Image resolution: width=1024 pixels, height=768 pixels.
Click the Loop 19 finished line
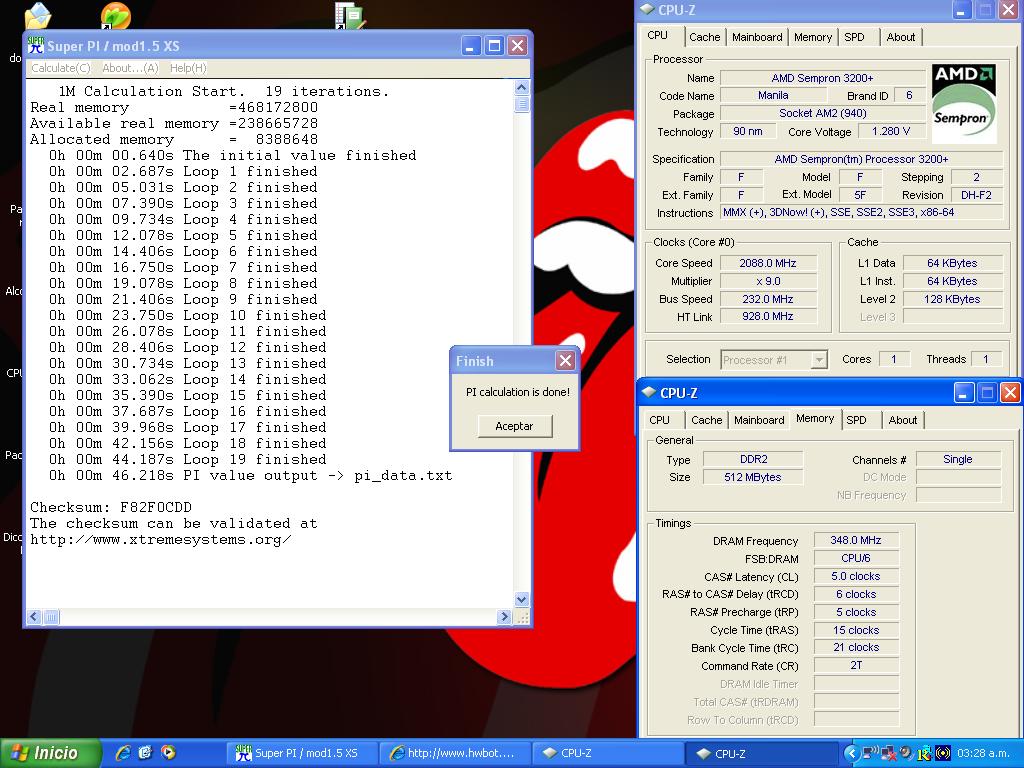click(187, 459)
